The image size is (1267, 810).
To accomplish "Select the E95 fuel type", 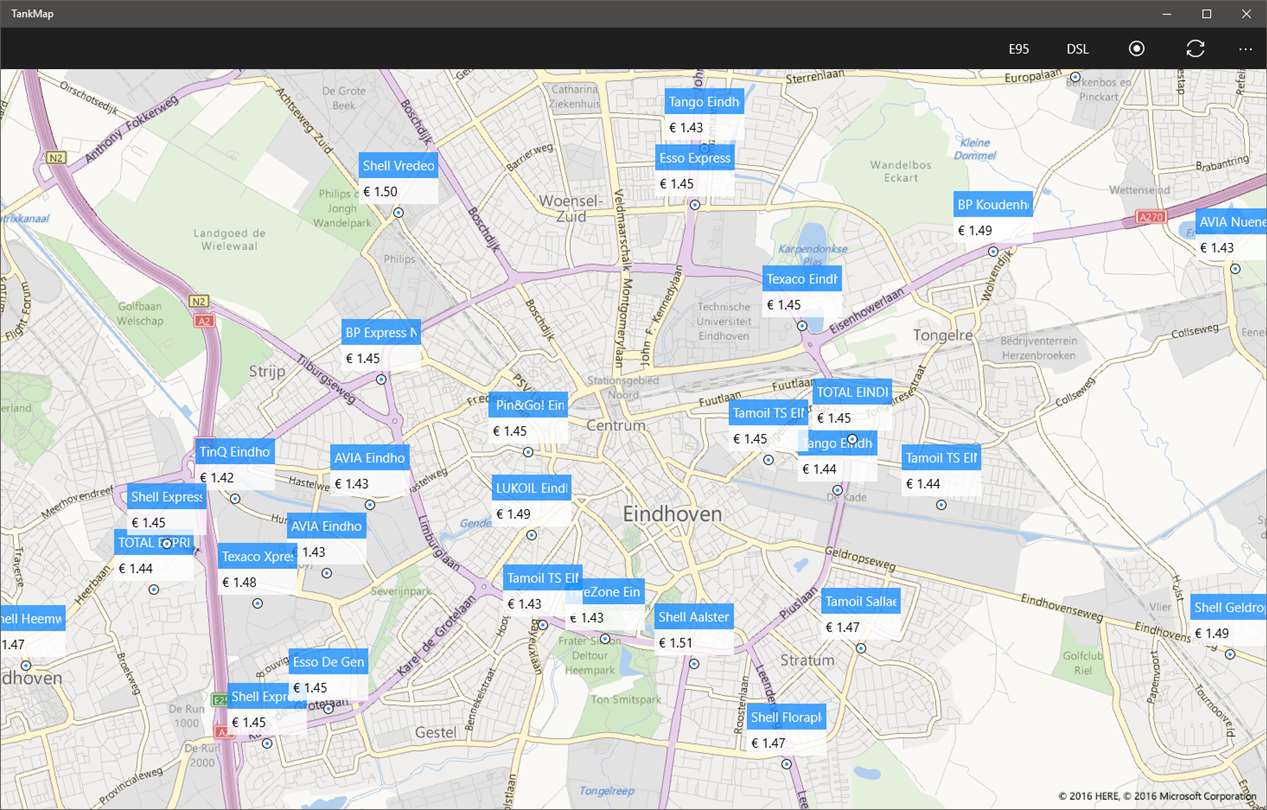I will 1019,49.
